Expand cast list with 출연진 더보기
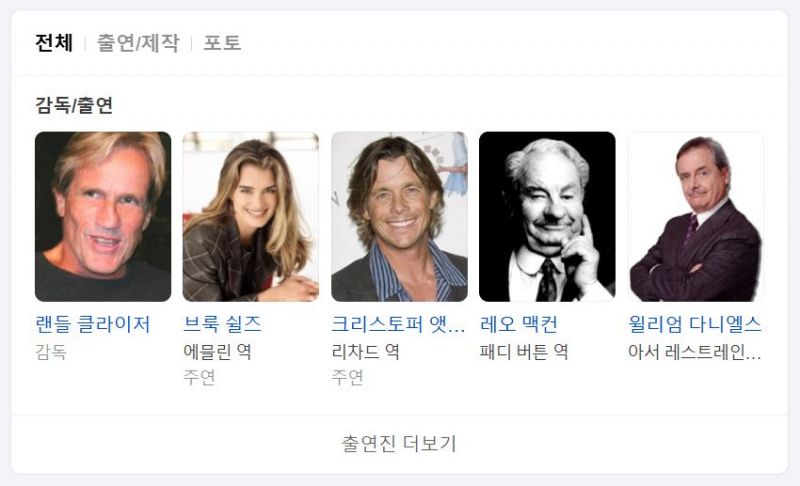 (x=399, y=444)
